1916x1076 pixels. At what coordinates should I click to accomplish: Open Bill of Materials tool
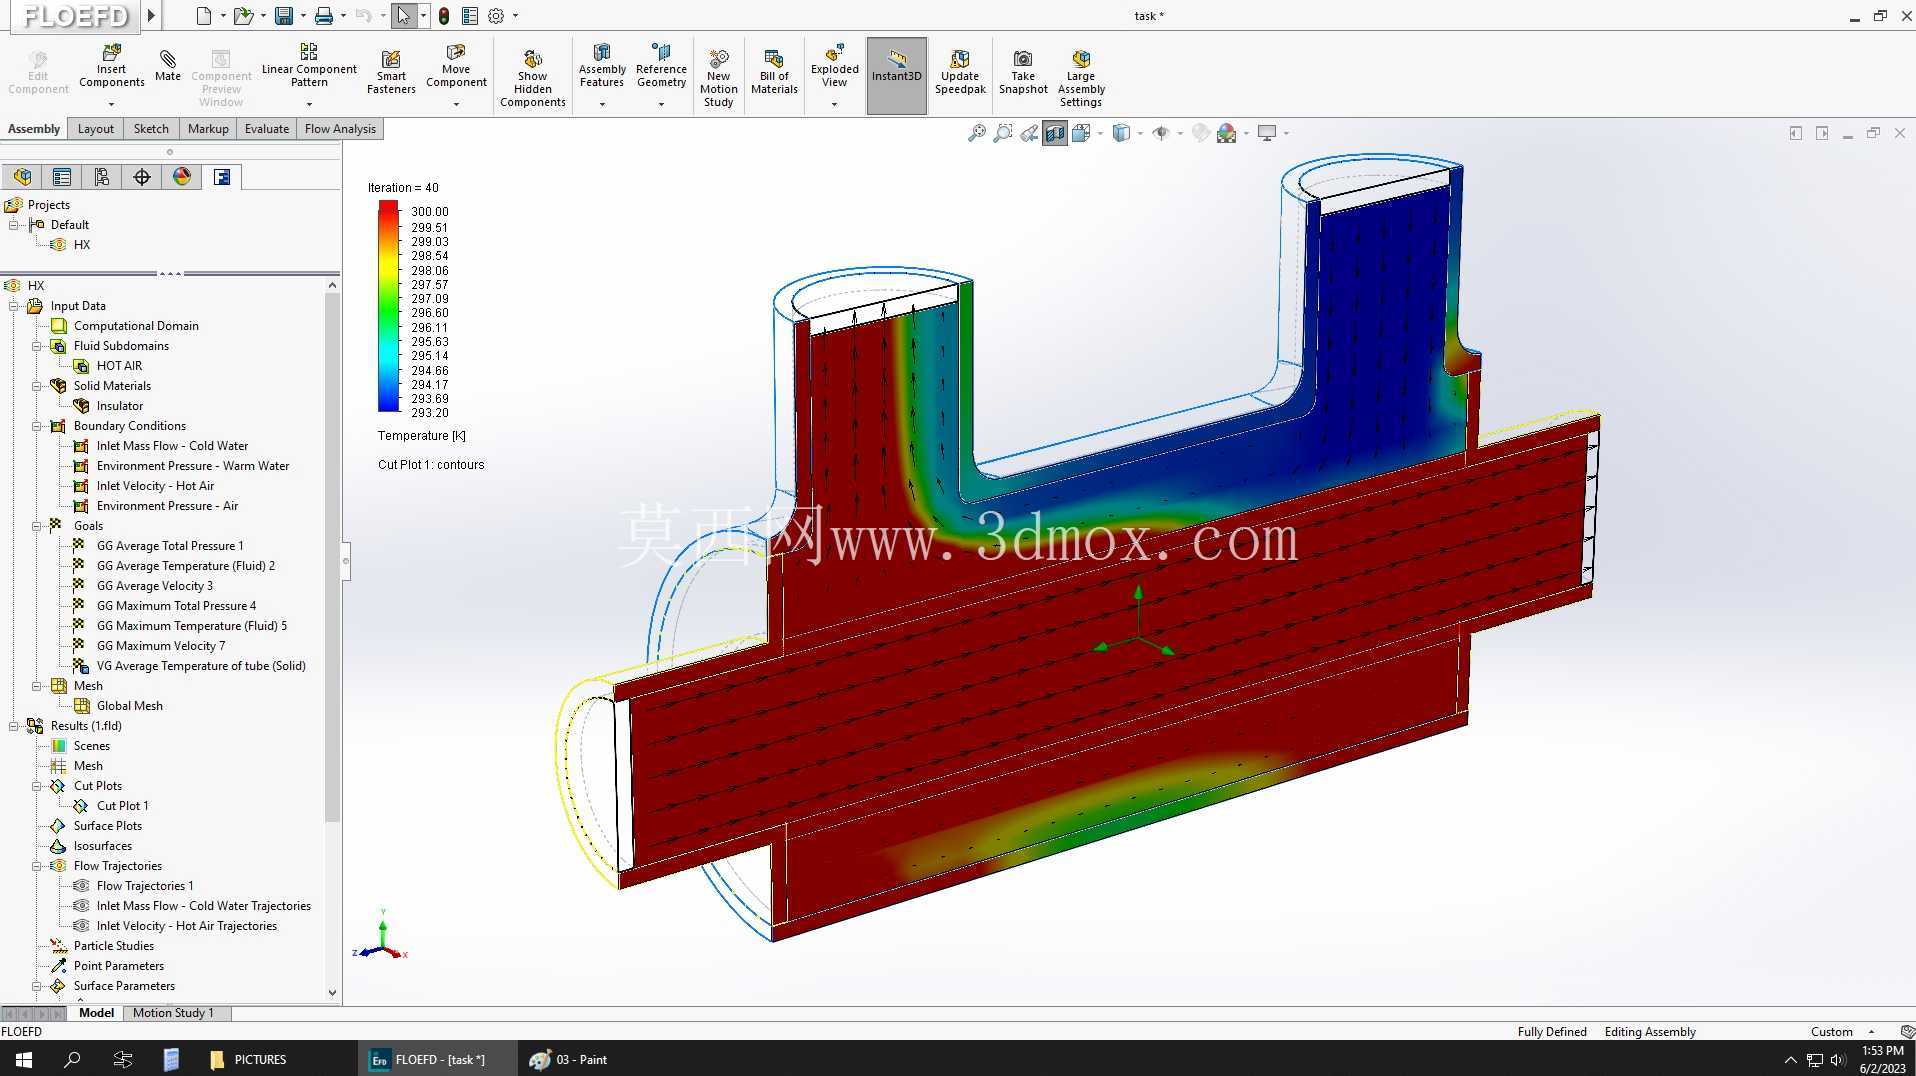click(774, 72)
